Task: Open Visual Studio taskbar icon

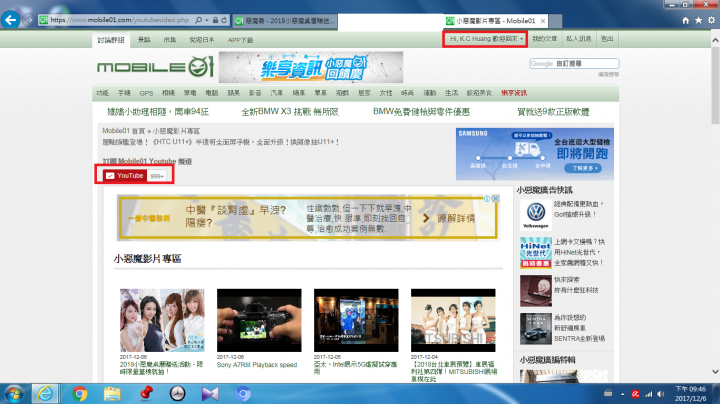Action: [210, 394]
